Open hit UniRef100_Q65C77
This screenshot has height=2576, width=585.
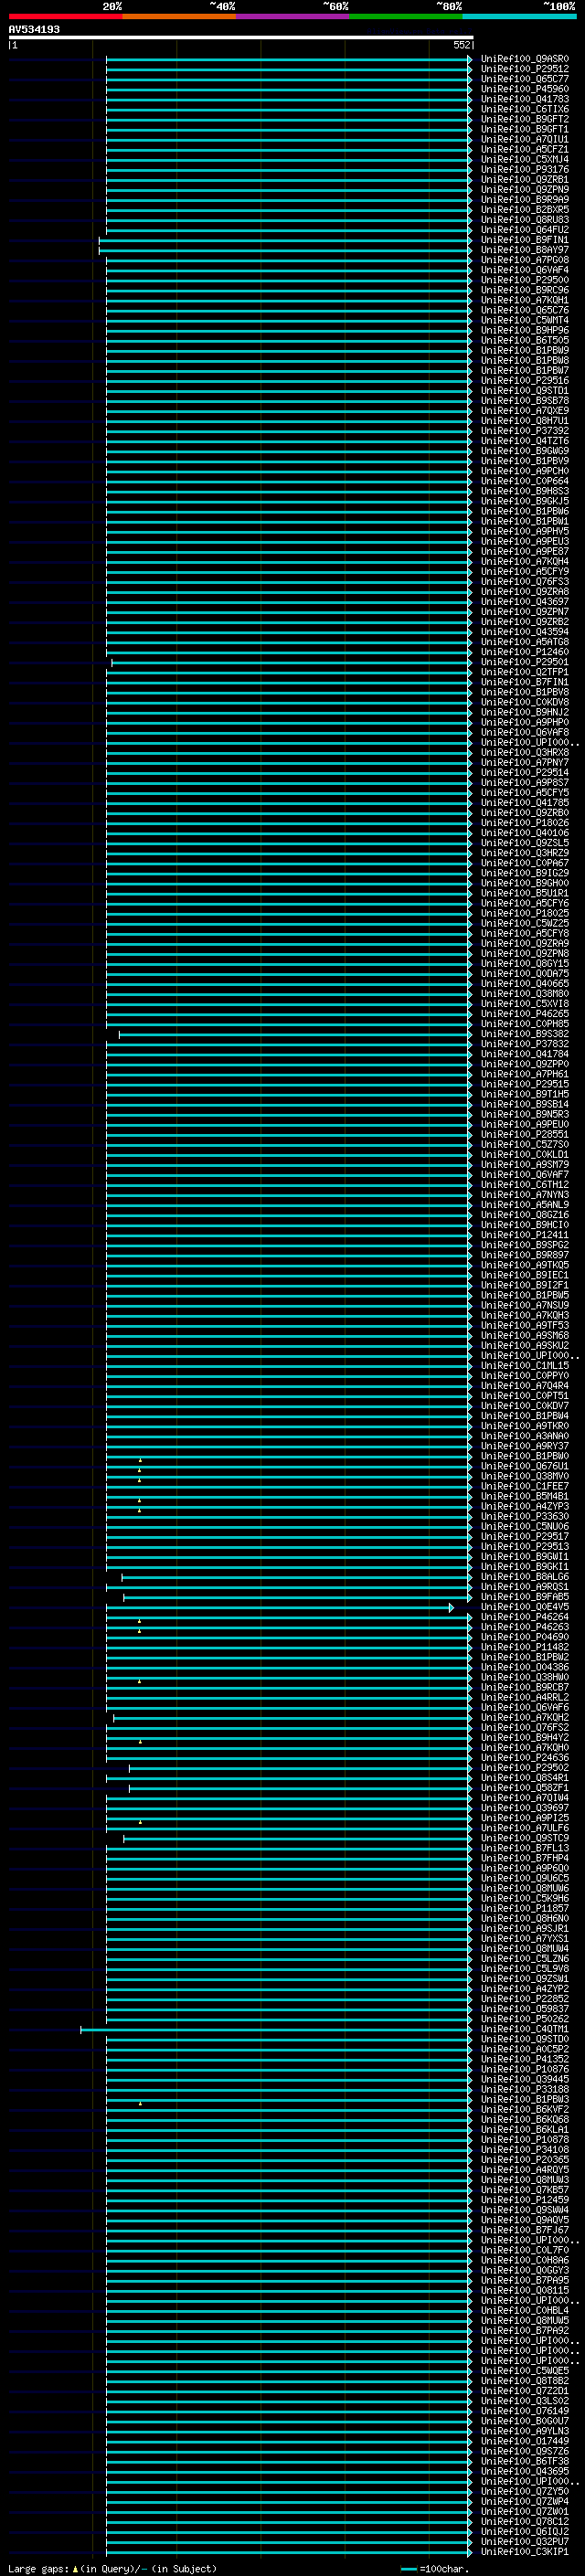(x=525, y=79)
